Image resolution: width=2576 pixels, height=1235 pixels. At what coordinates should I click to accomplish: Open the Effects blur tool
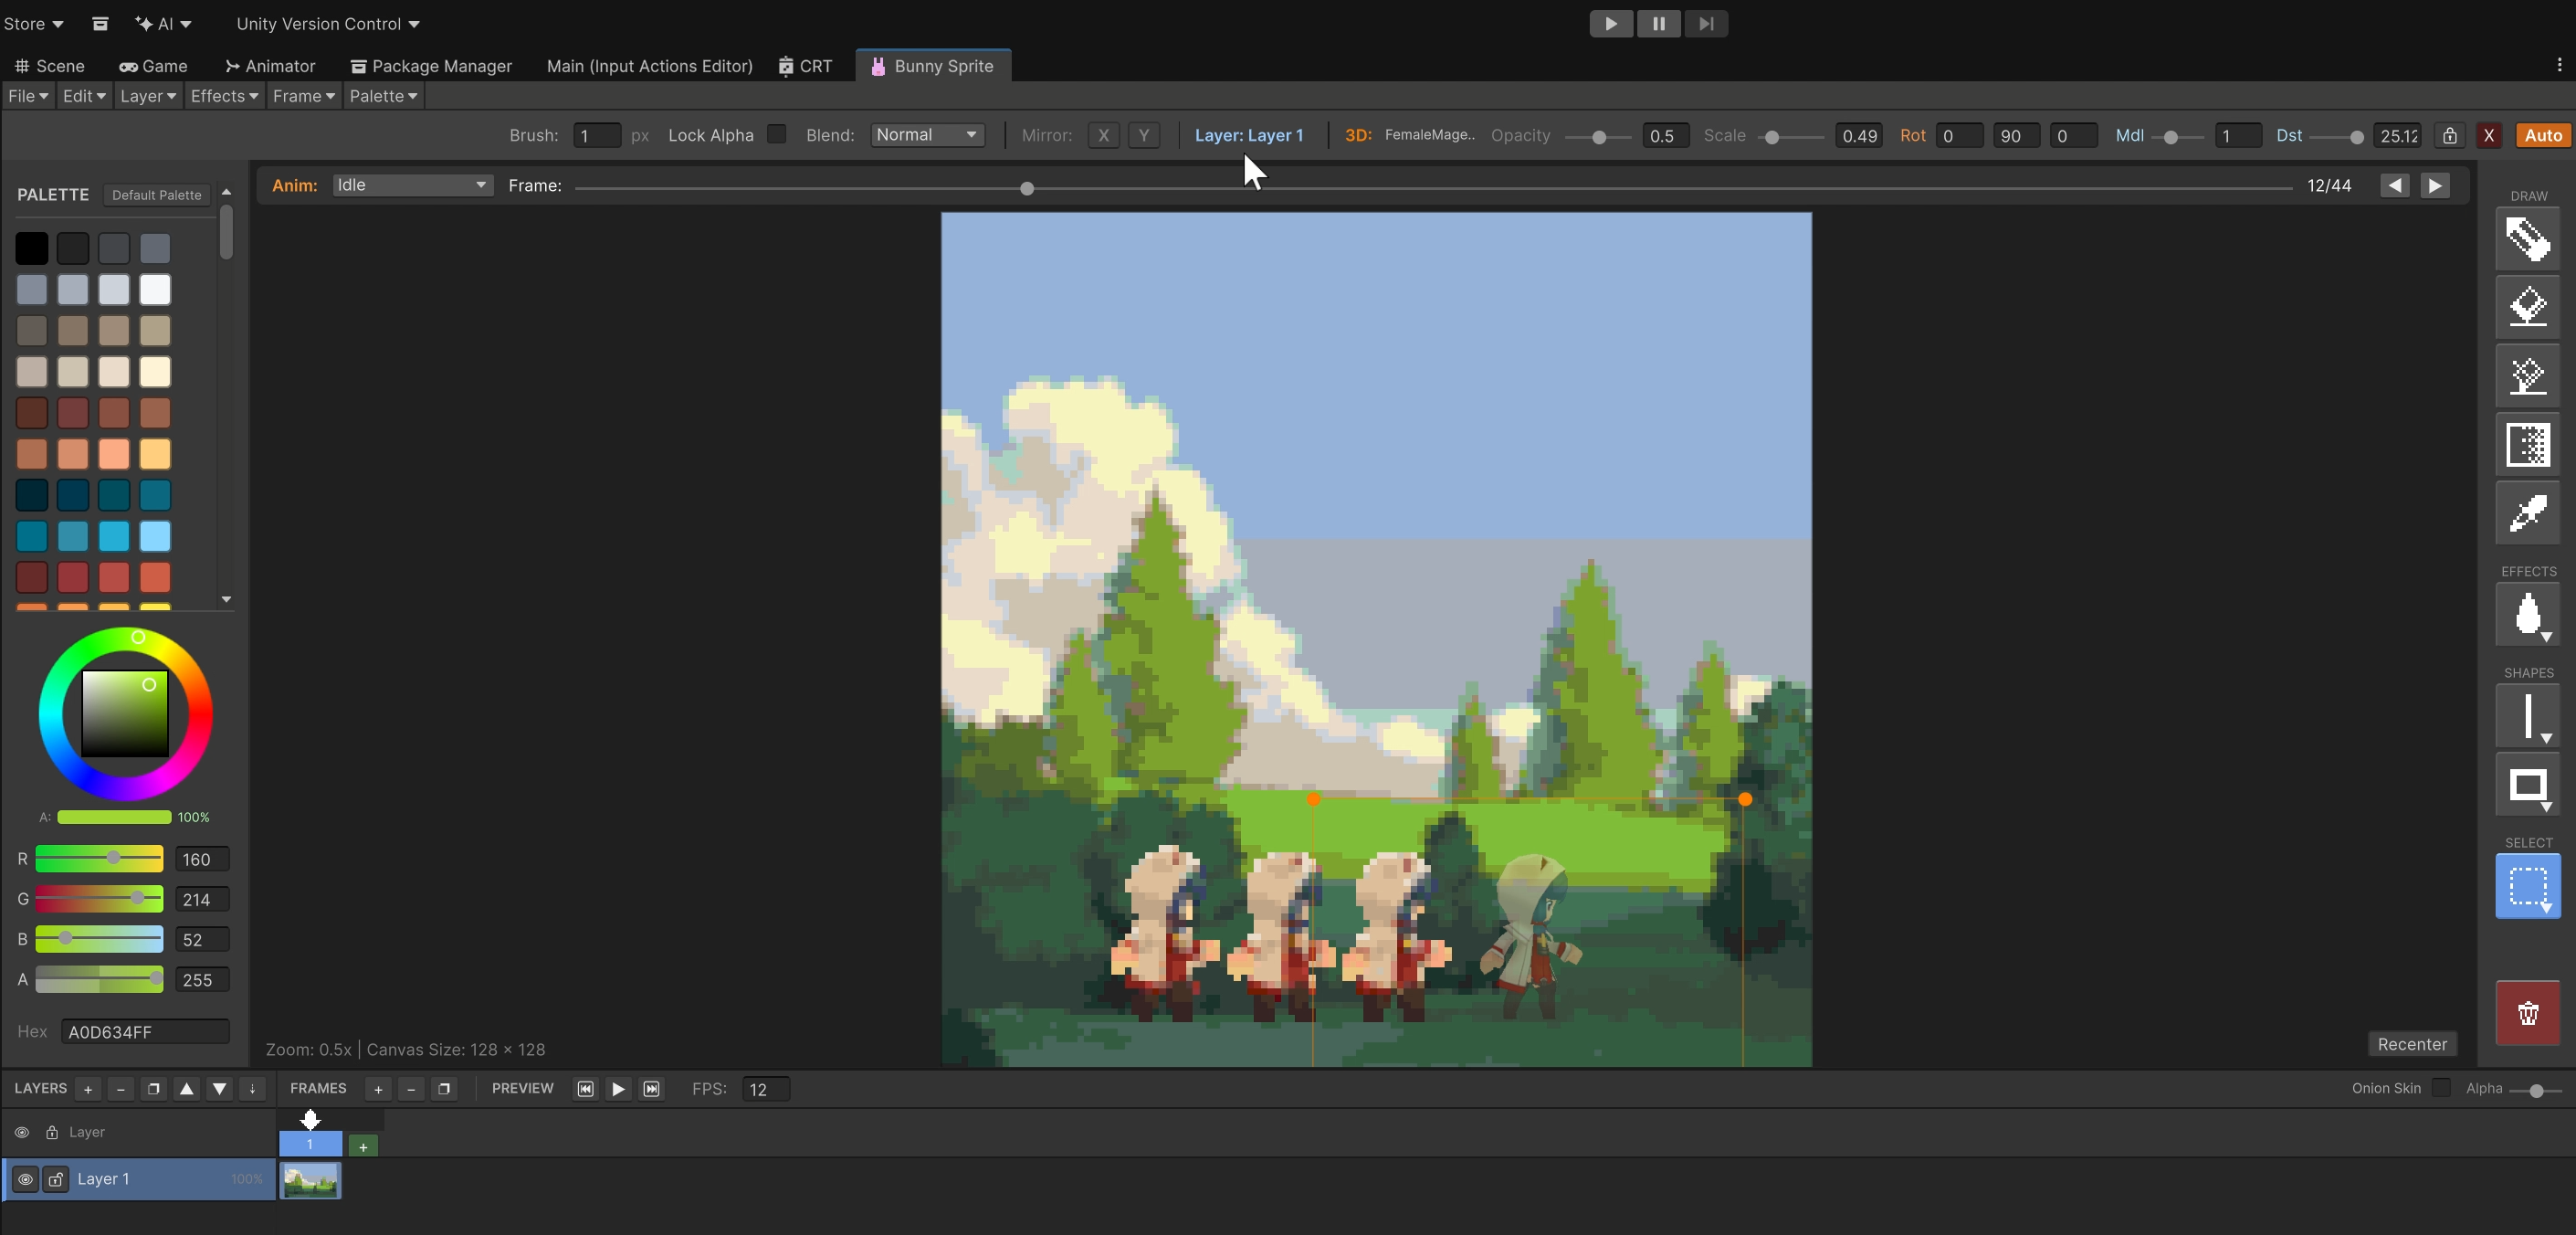[2528, 615]
